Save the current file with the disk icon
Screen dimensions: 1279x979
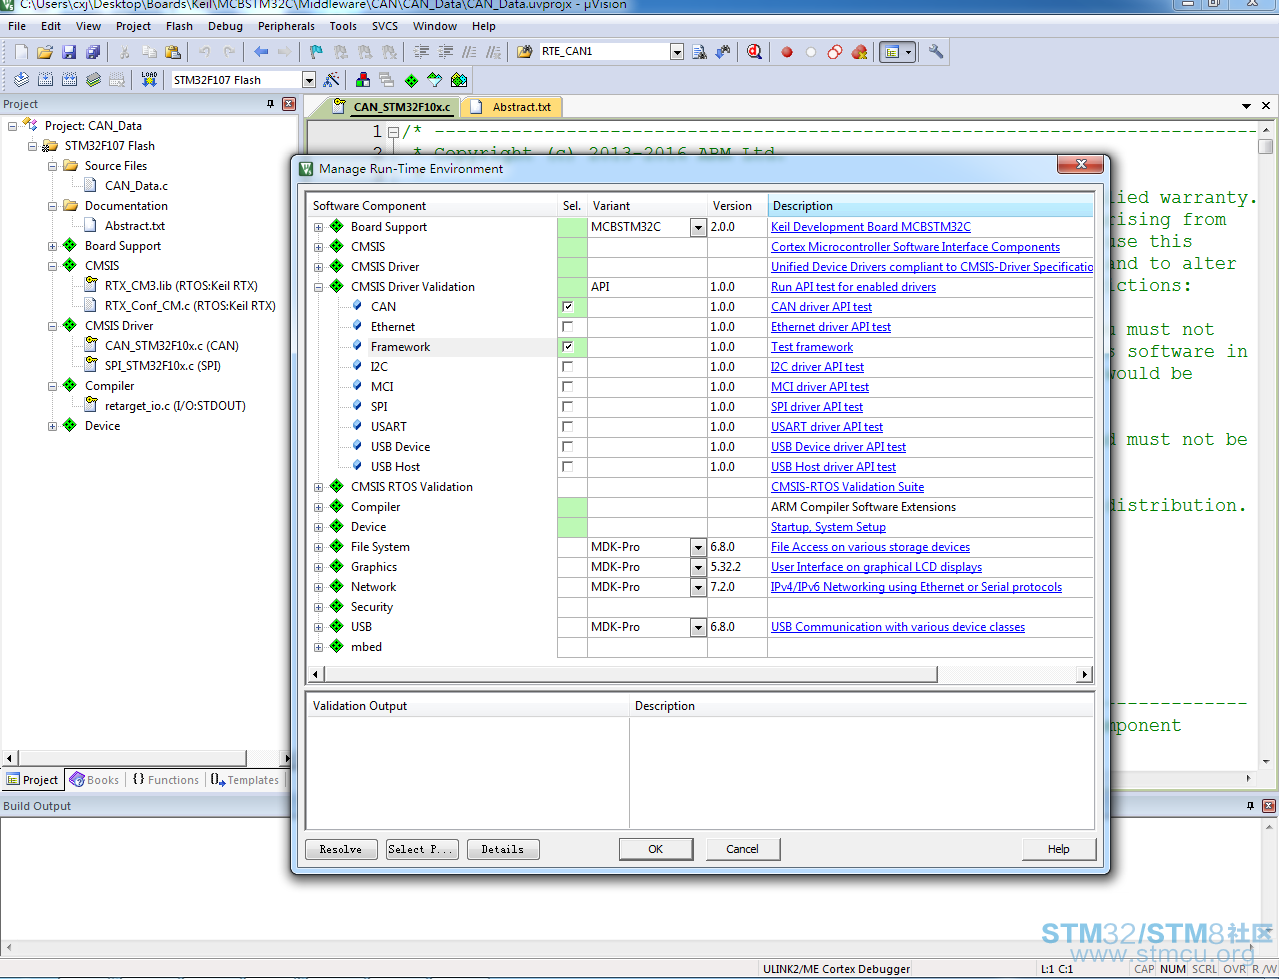click(x=69, y=52)
